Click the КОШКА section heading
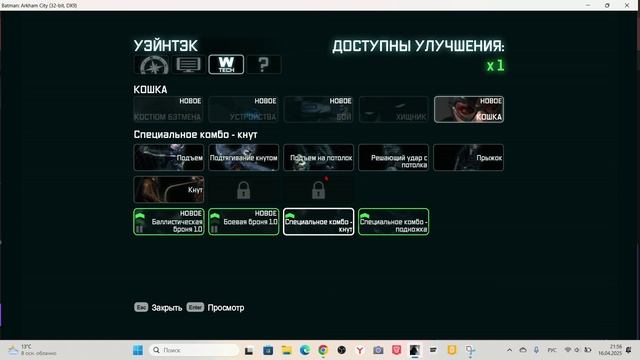 pyautogui.click(x=150, y=90)
